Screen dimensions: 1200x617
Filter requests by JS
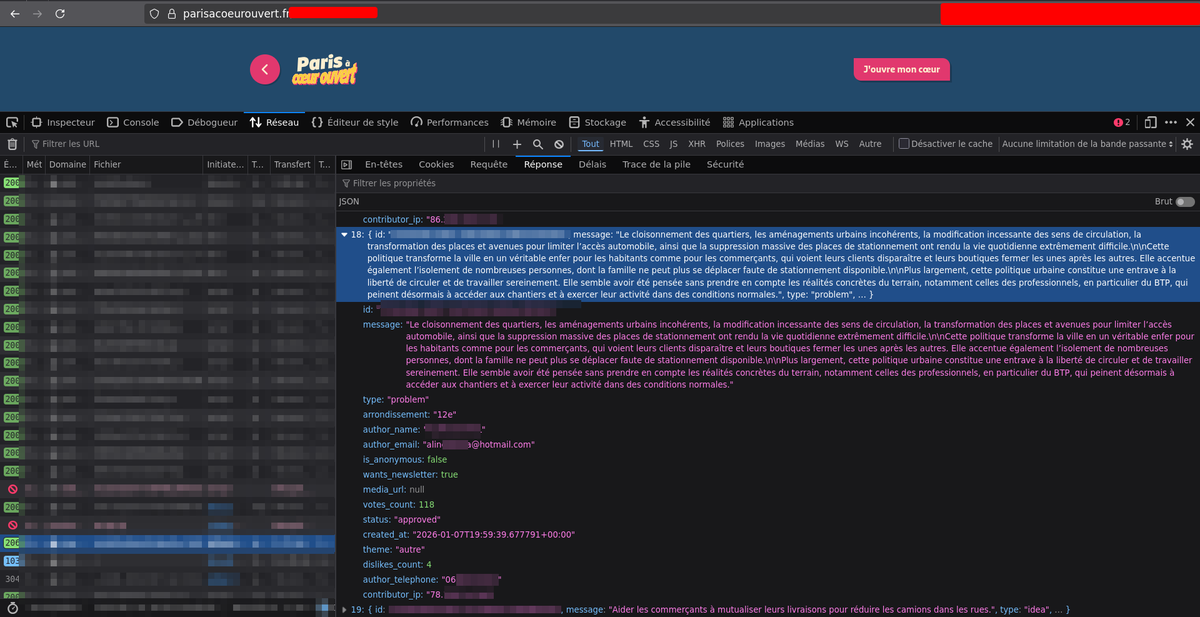pos(674,144)
